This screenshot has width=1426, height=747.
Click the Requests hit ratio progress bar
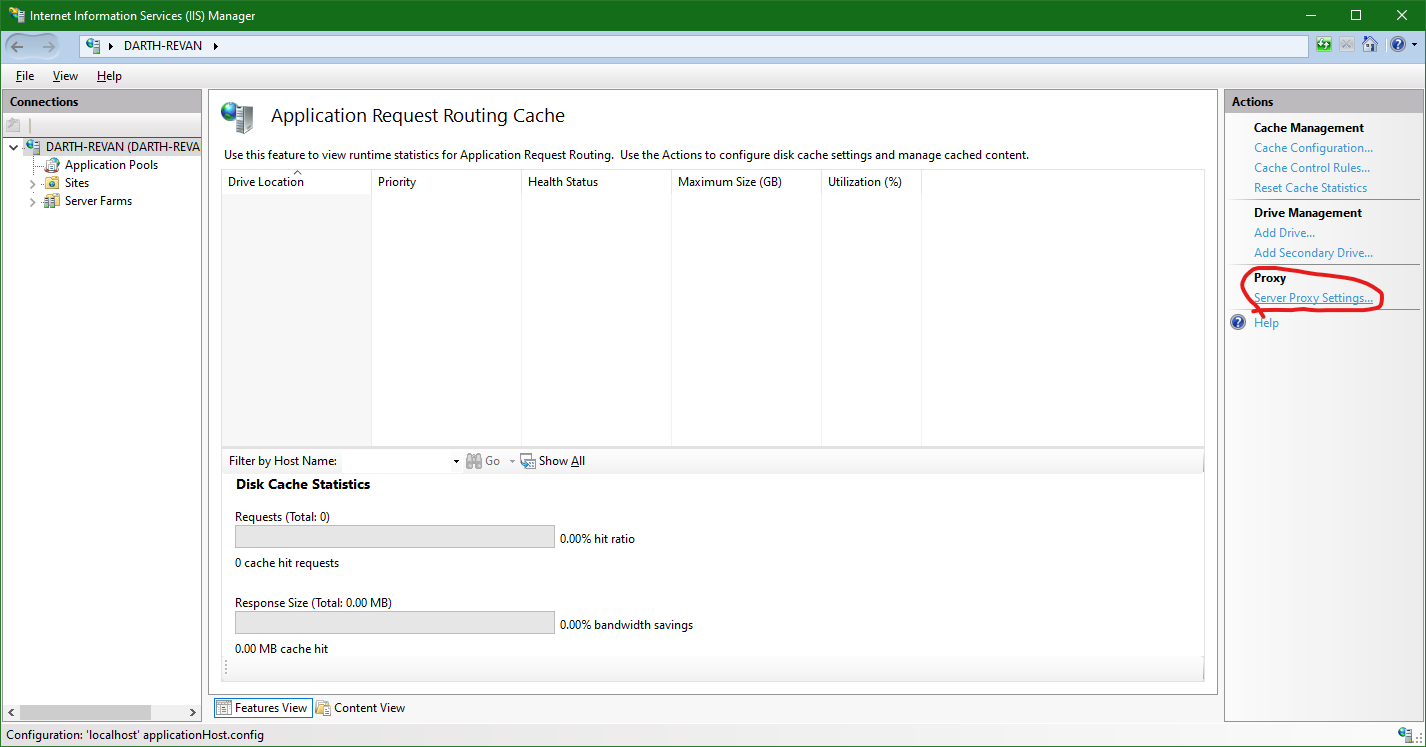coord(393,536)
